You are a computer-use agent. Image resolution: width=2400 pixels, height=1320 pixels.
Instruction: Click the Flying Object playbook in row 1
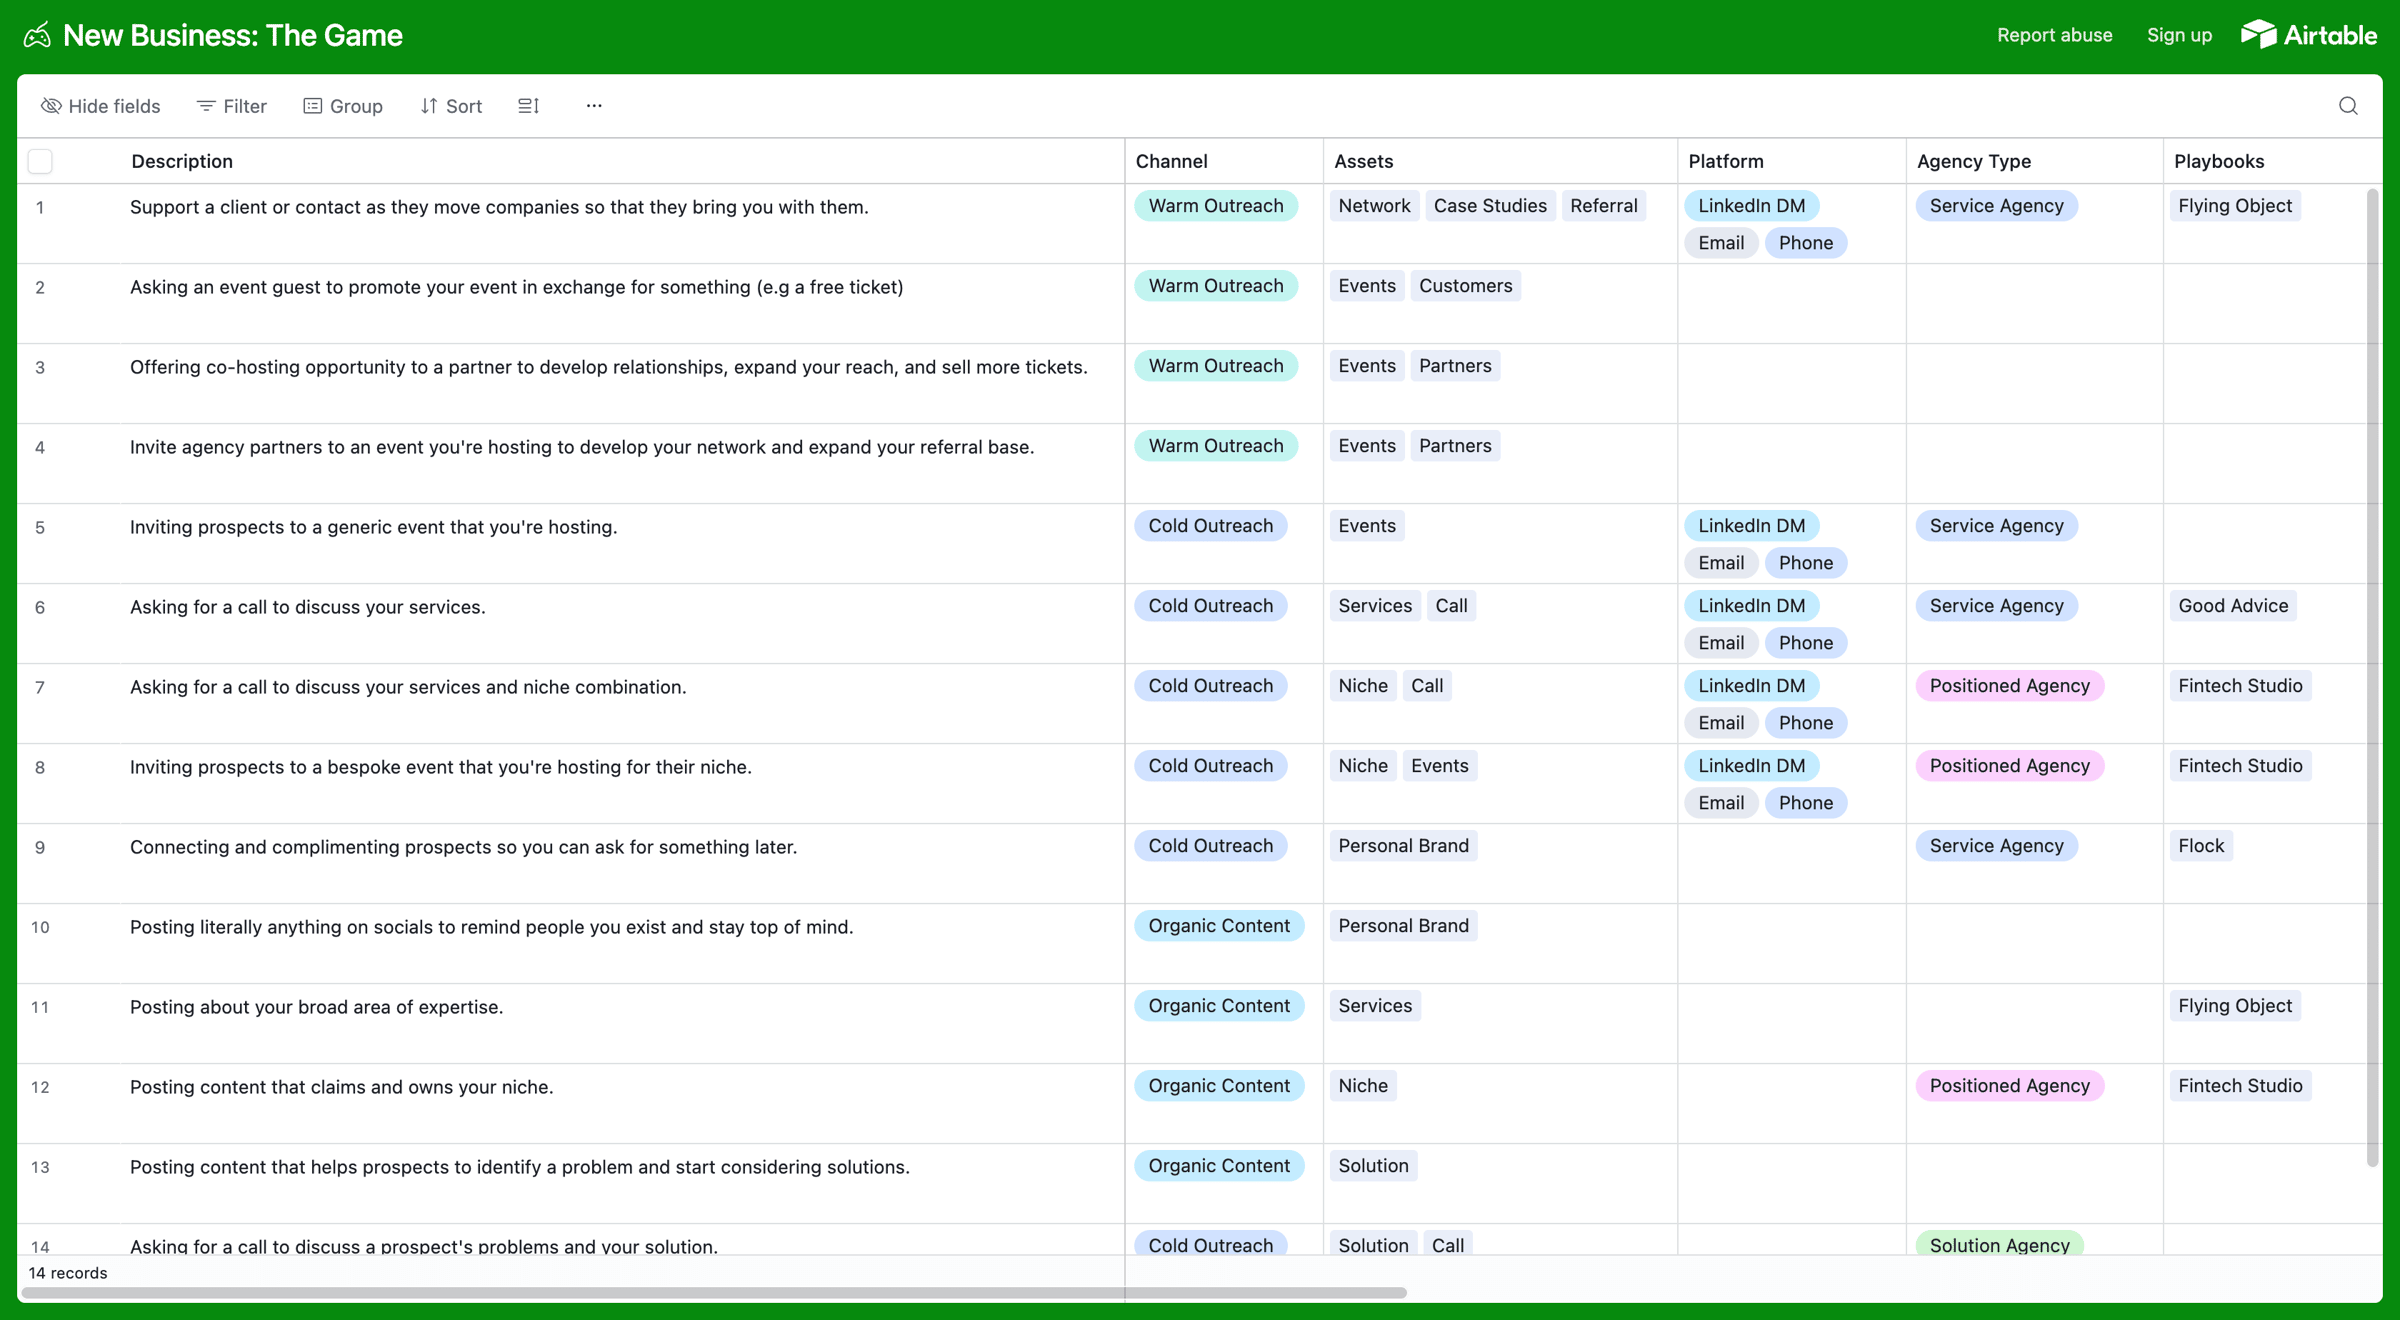(x=2234, y=206)
